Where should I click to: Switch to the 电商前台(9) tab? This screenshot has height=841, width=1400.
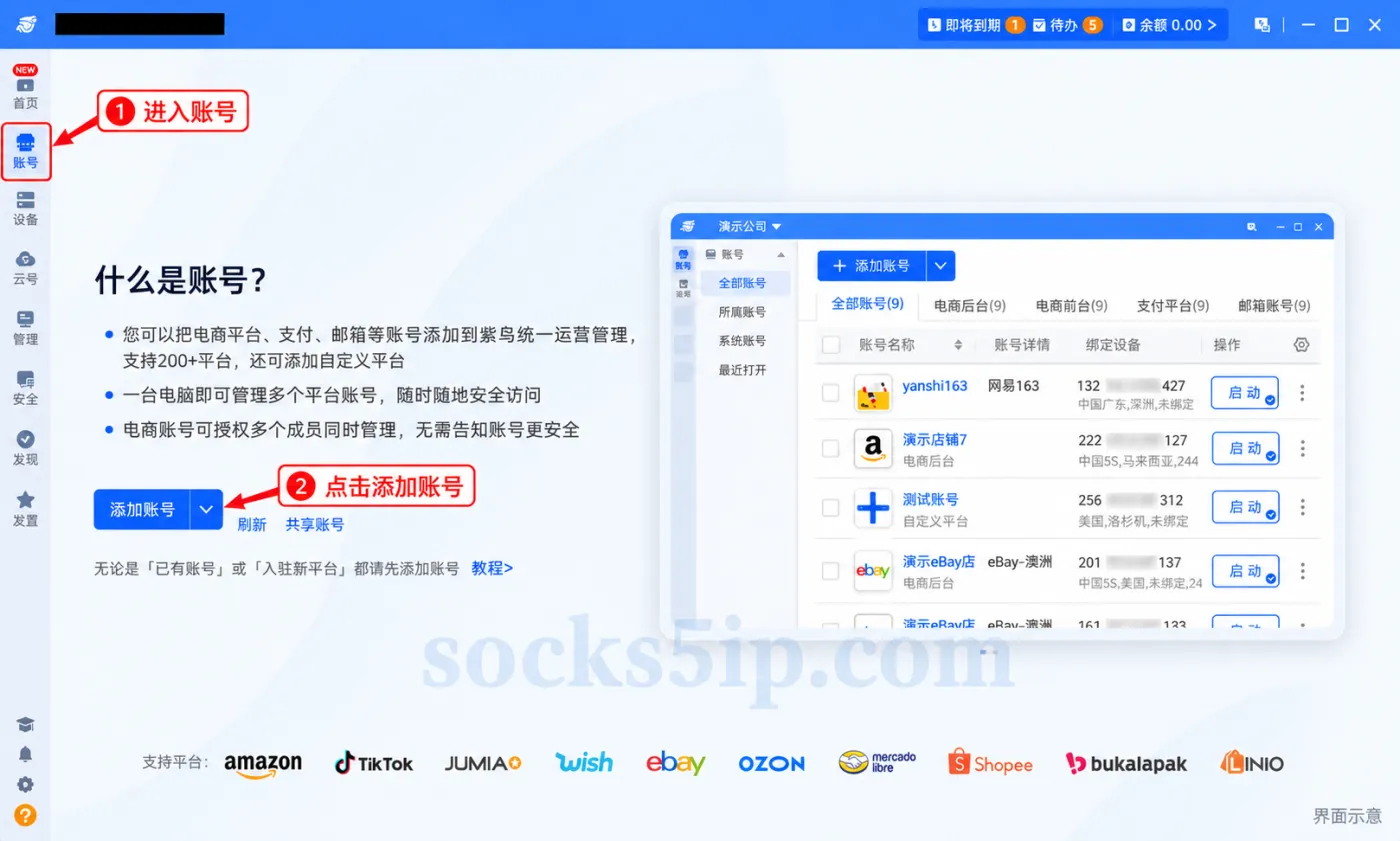[1071, 305]
